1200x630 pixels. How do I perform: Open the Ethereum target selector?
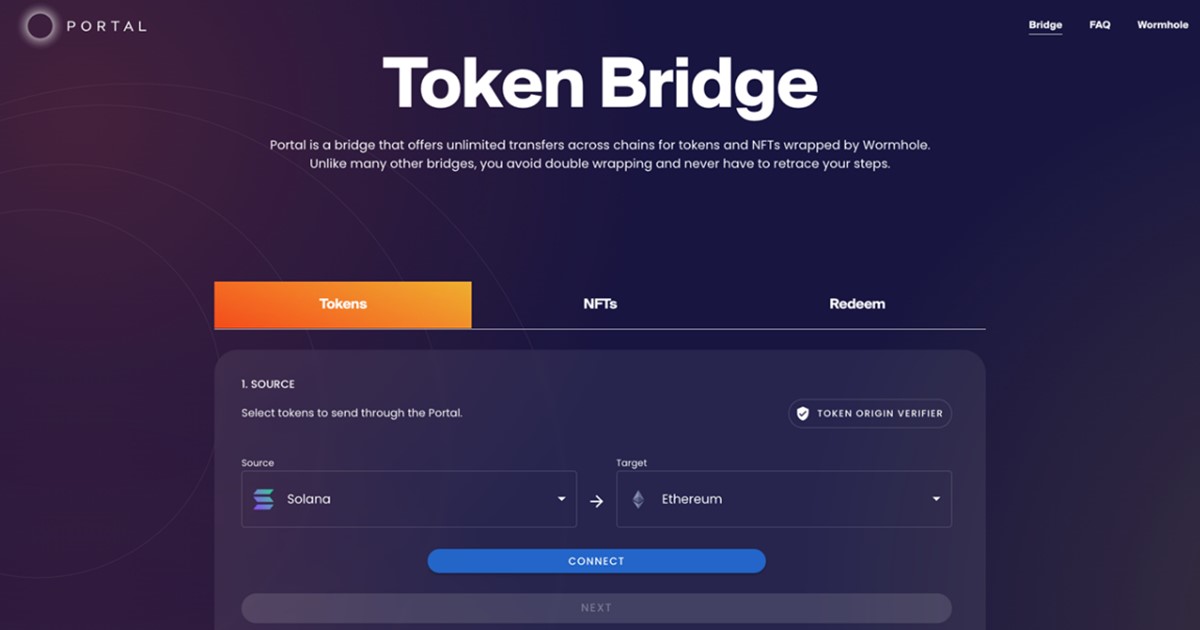point(780,499)
